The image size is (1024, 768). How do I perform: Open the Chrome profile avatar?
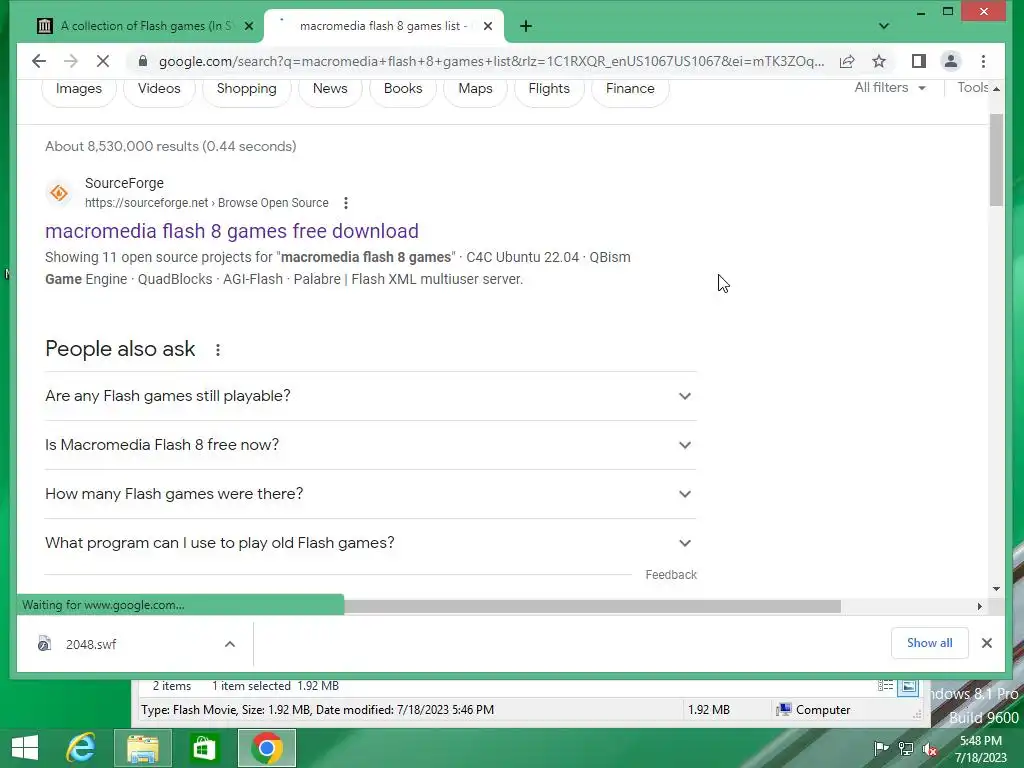pos(951,61)
